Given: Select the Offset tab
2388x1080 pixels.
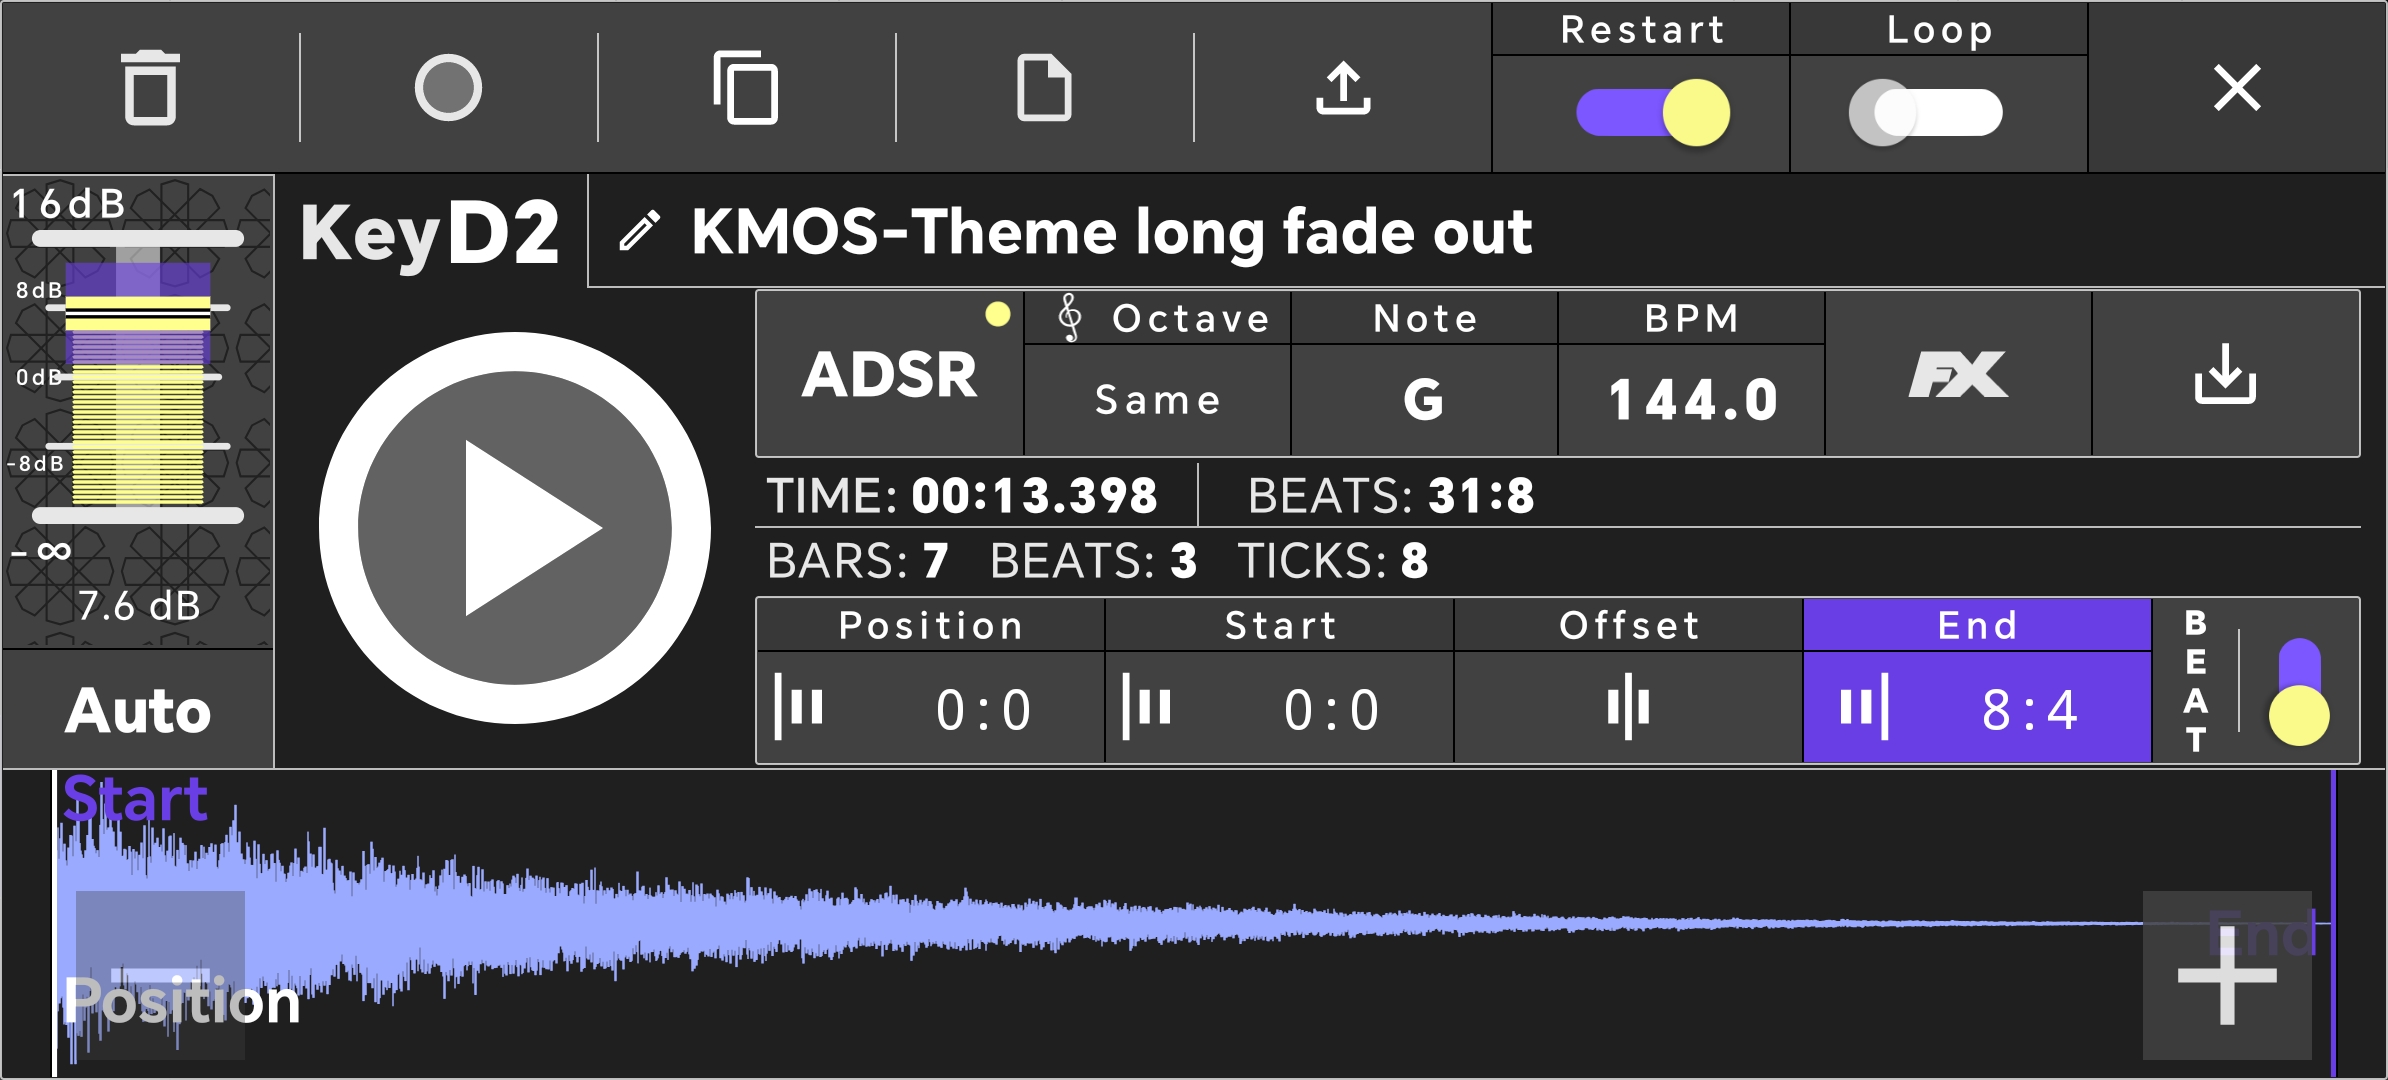Looking at the screenshot, I should click(x=1628, y=682).
